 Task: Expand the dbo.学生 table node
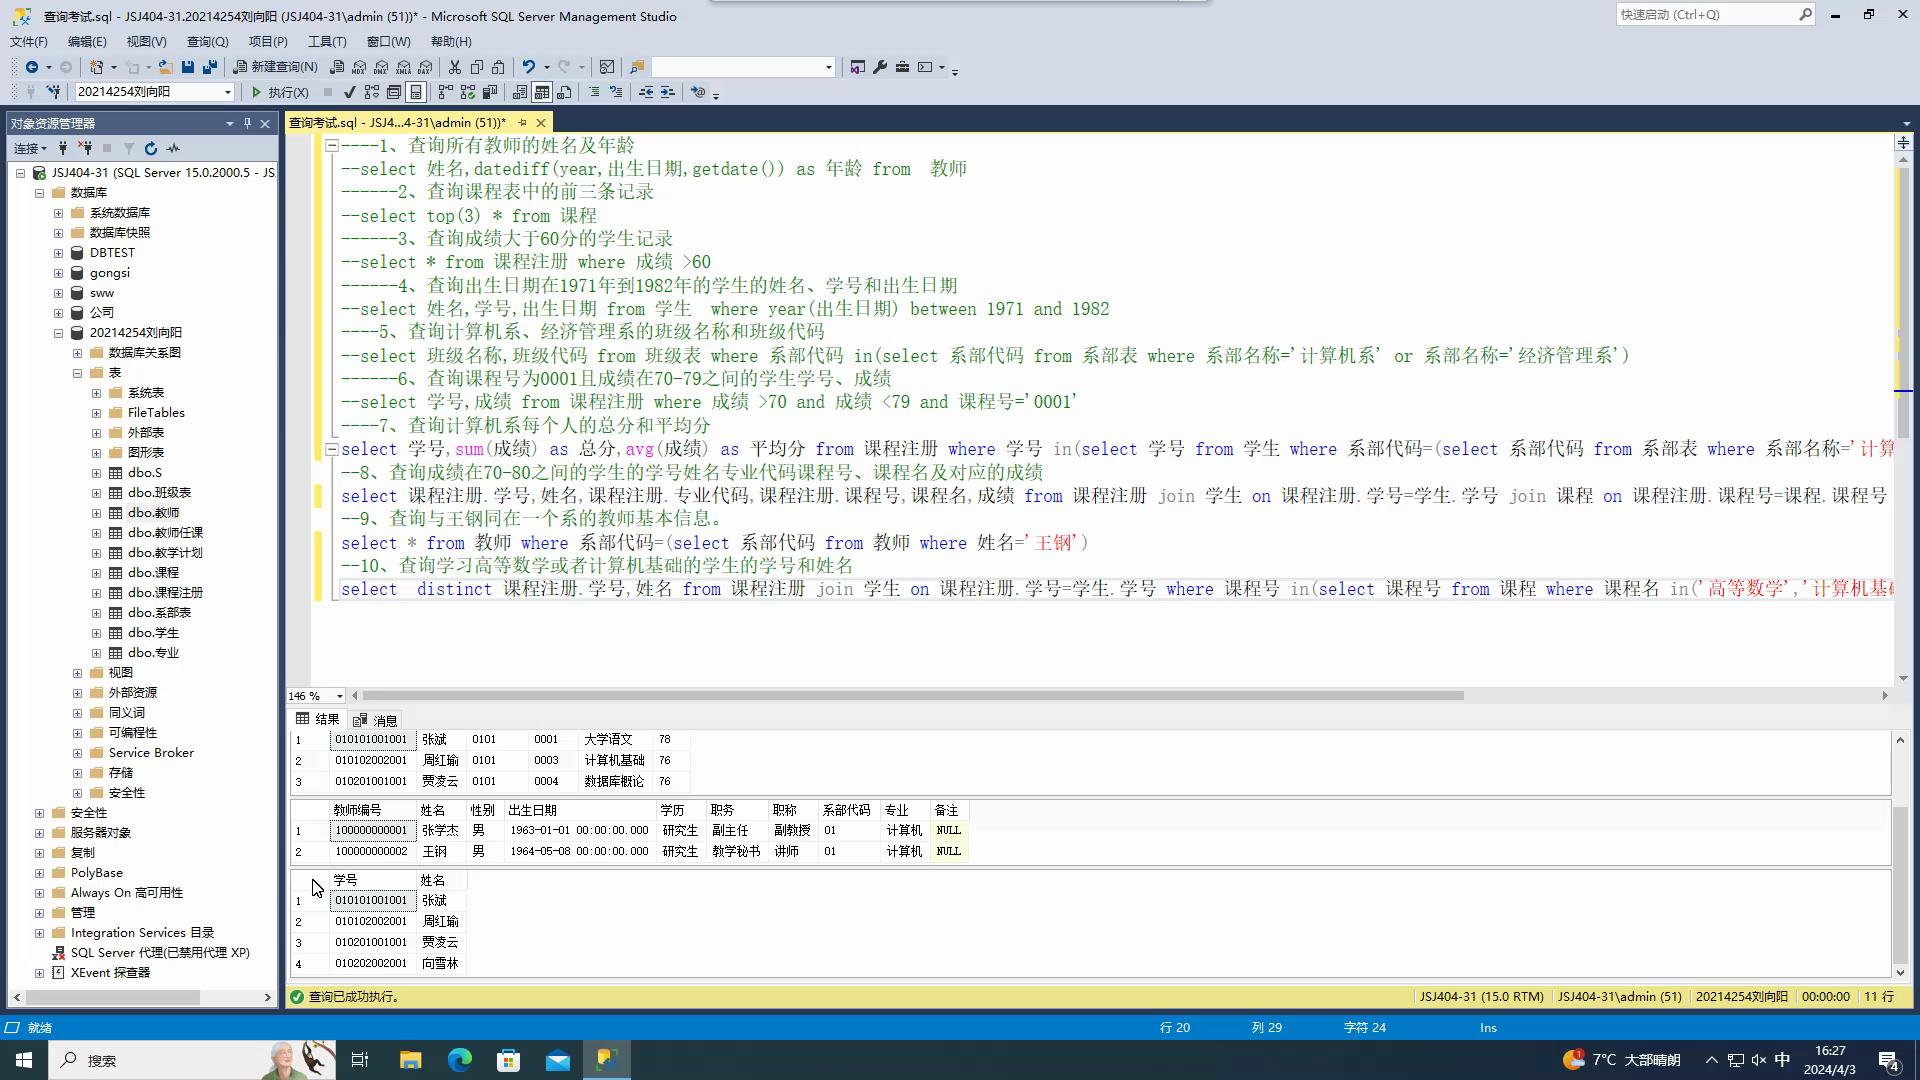(97, 633)
